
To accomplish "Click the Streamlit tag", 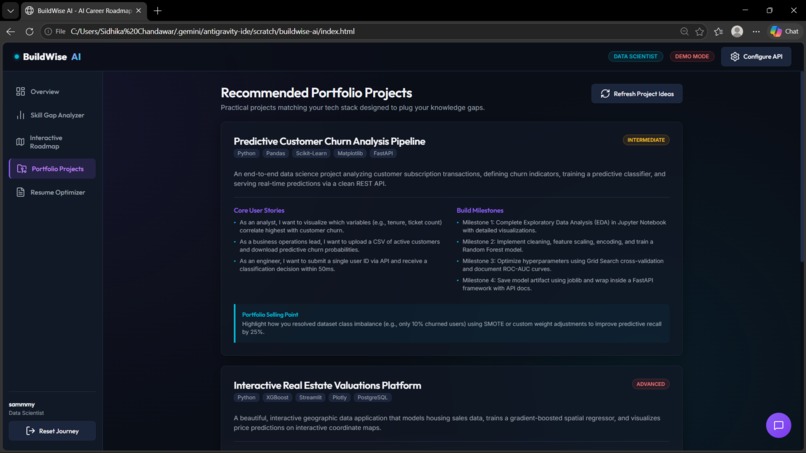I will [x=310, y=397].
